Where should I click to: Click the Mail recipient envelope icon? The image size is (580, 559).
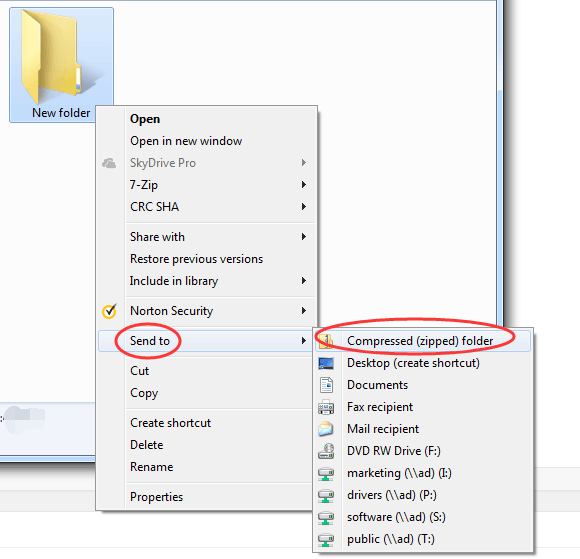pyautogui.click(x=326, y=429)
